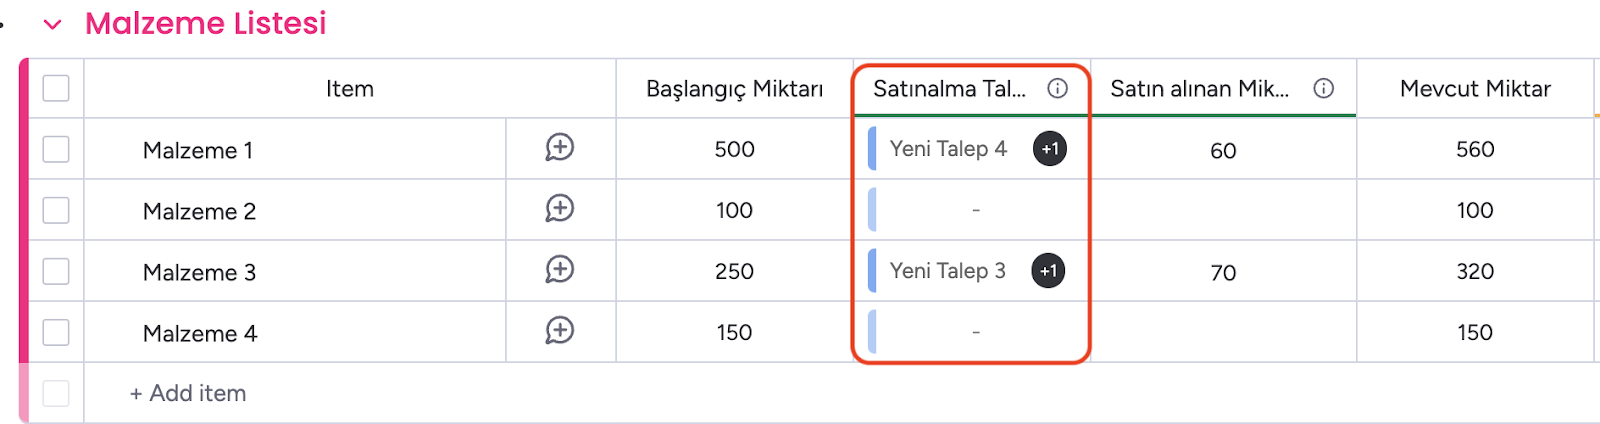Open conversation icon for Malzeme 1
This screenshot has height=424, width=1600.
click(560, 148)
